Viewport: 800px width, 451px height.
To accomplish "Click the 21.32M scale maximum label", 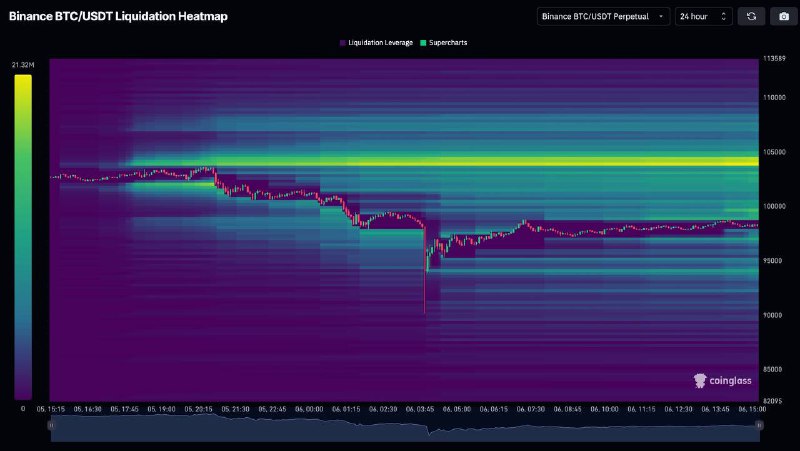I will pyautogui.click(x=23, y=65).
